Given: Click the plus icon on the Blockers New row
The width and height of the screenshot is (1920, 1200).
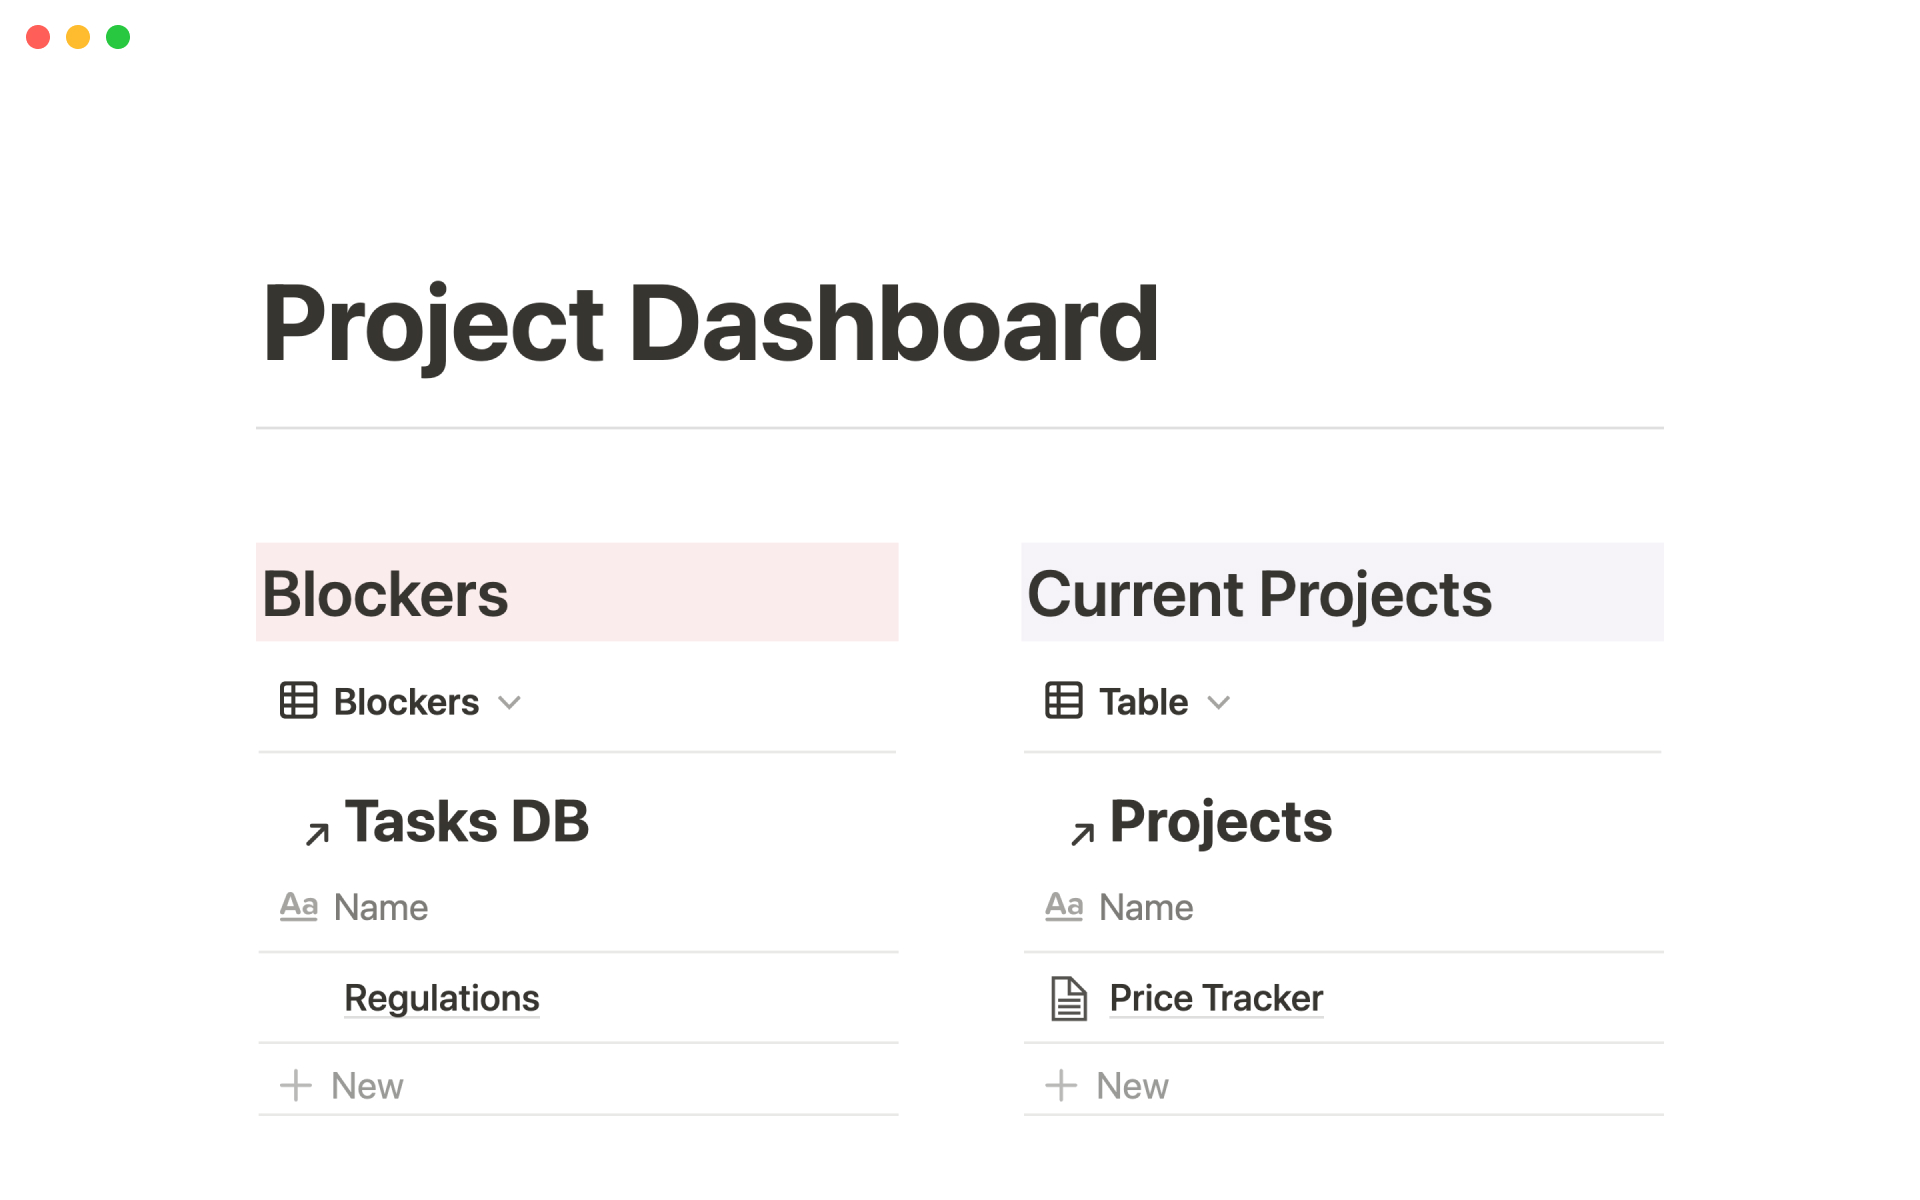Looking at the screenshot, I should (x=295, y=1085).
